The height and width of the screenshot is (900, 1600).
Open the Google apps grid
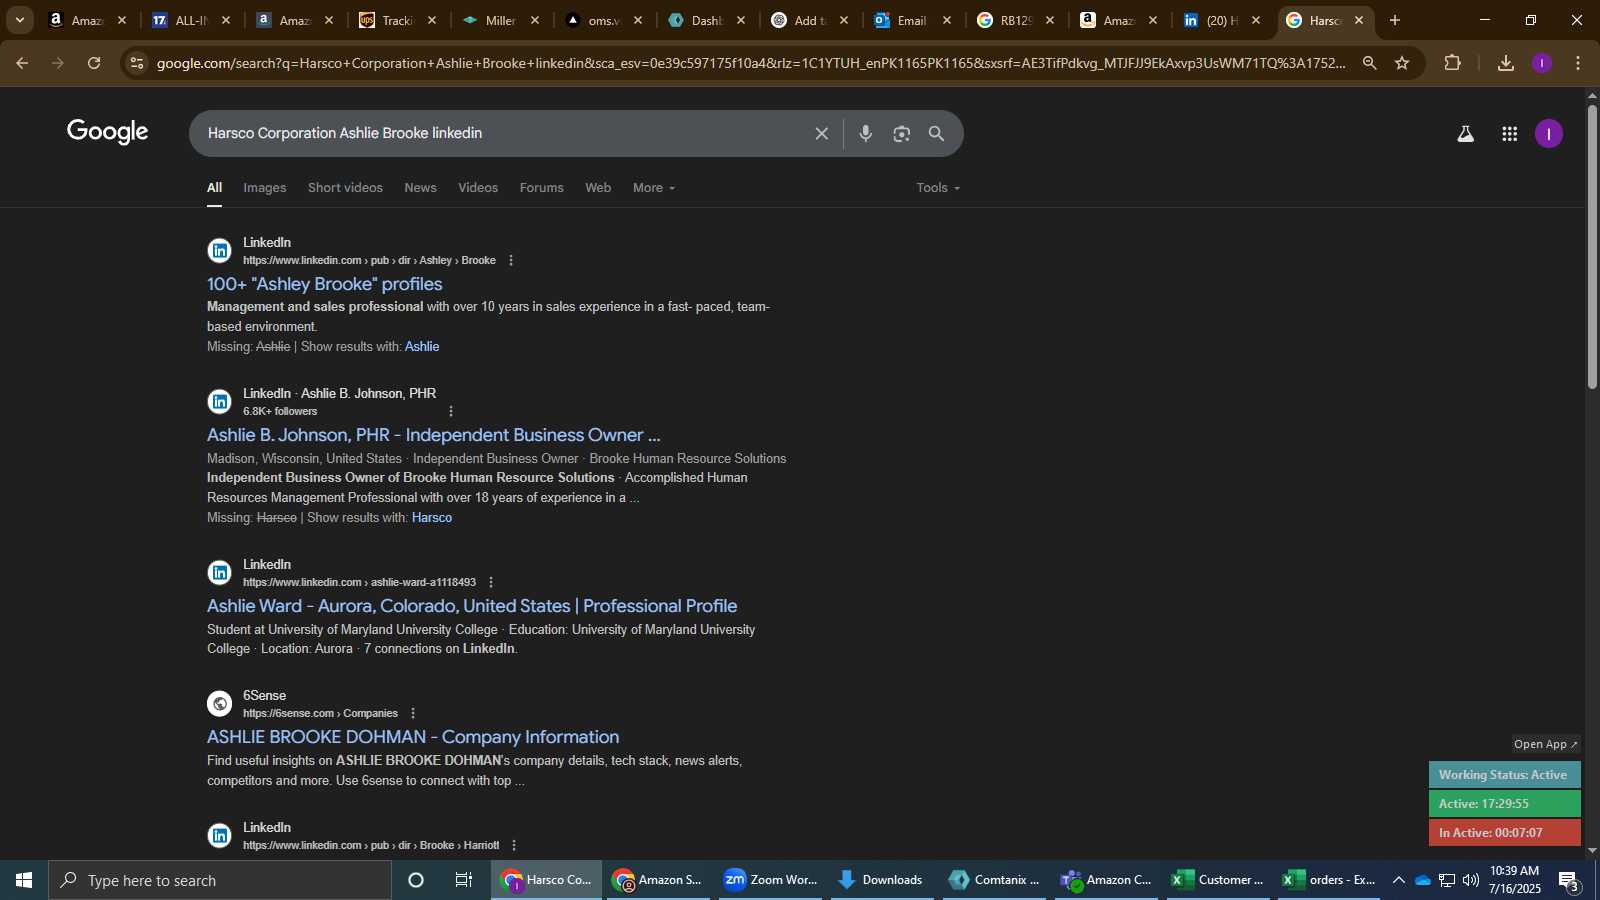1510,134
